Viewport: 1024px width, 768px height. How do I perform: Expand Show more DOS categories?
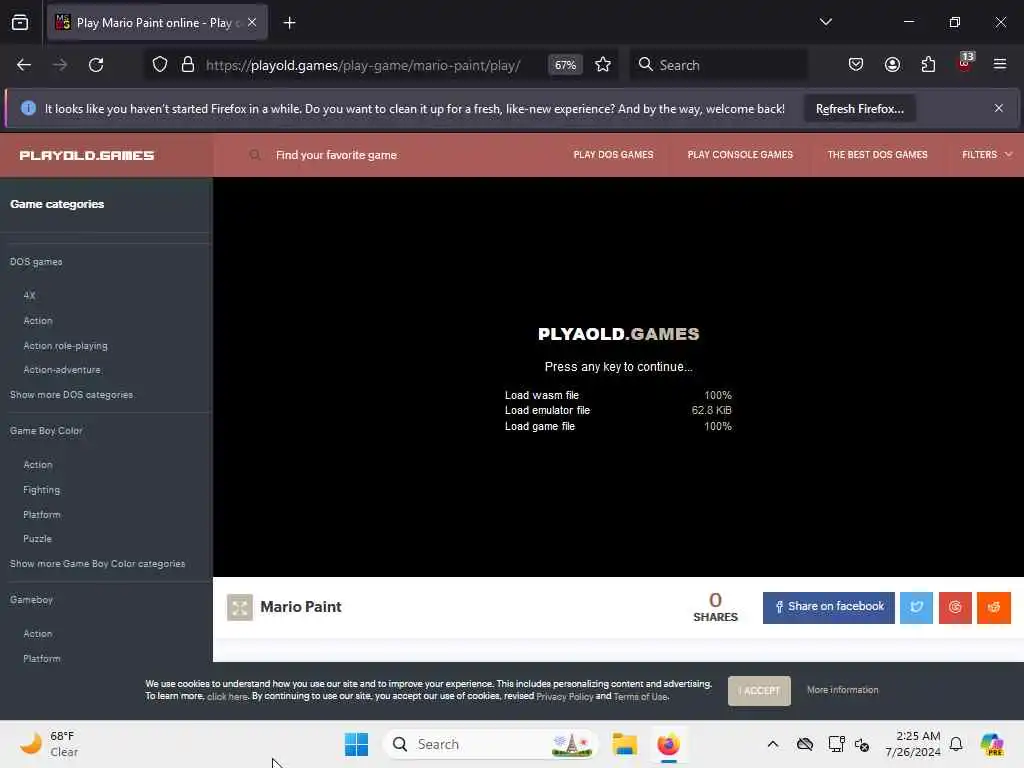[71, 394]
